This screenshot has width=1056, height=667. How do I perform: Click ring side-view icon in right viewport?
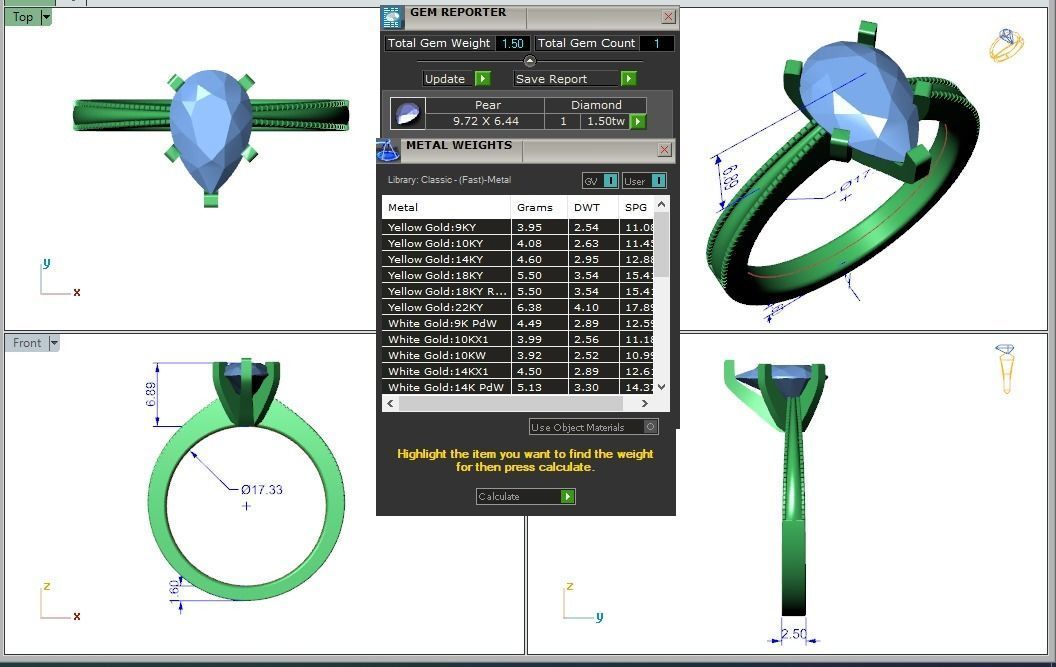coord(1005,369)
